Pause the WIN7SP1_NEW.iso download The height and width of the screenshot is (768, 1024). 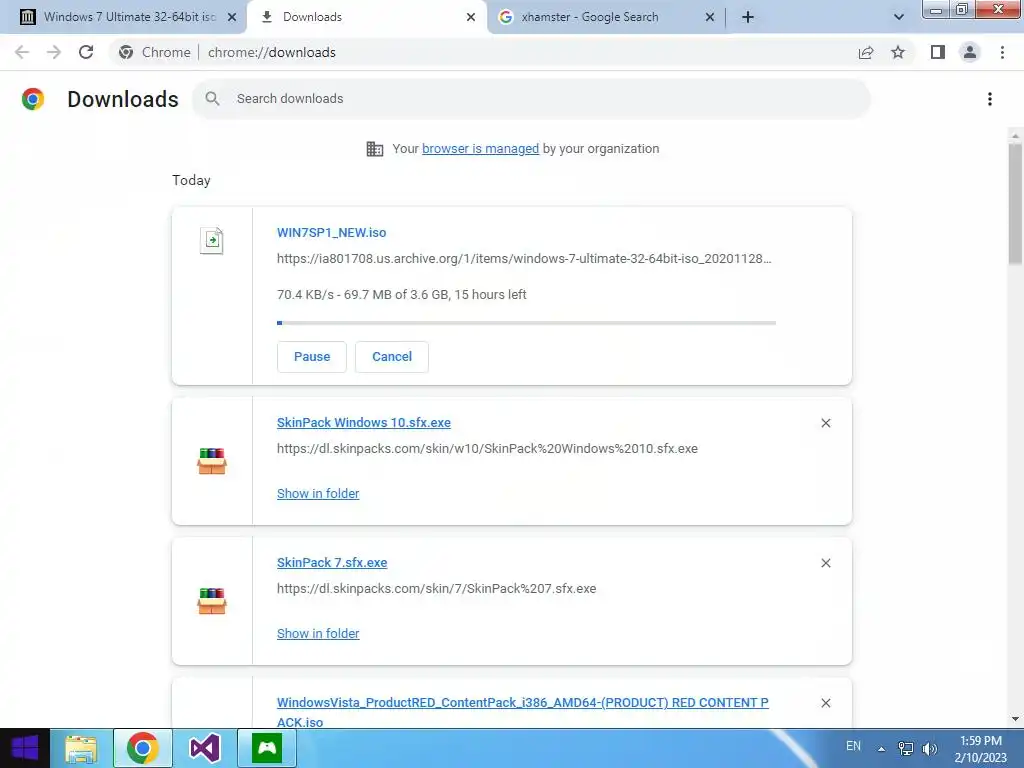tap(312, 357)
